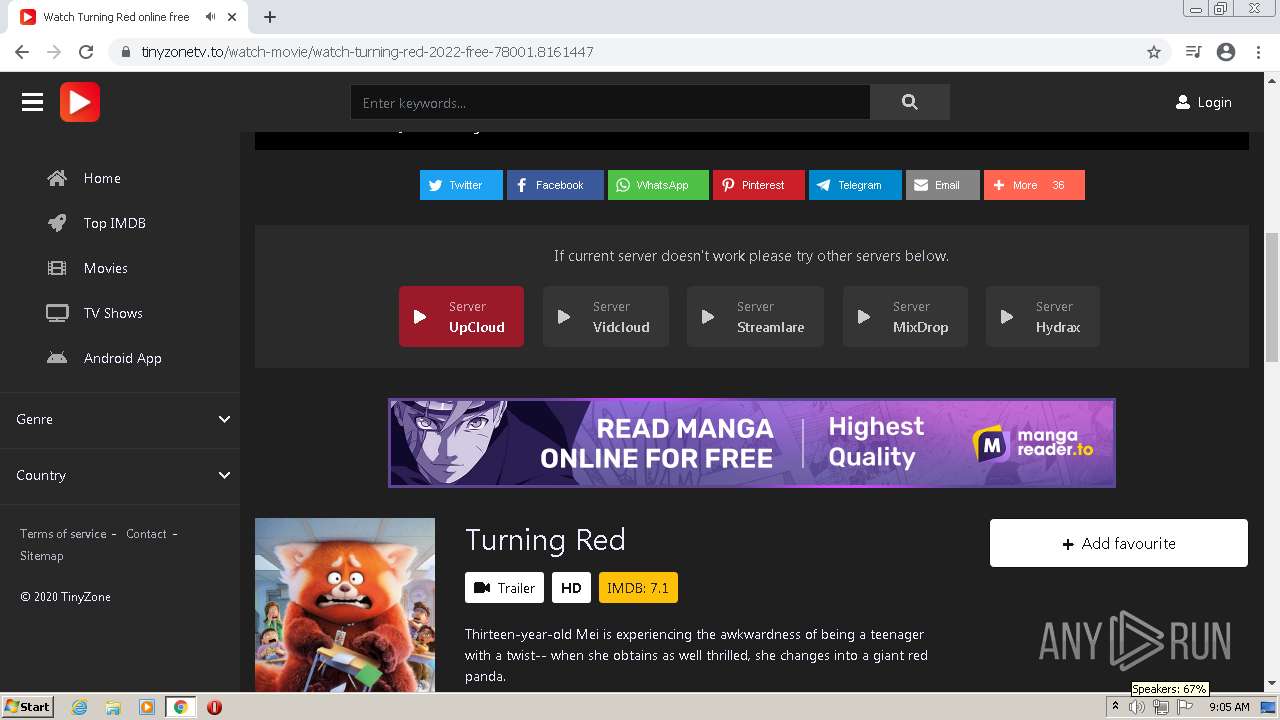Click the manga reader ad banner
This screenshot has height=720, width=1280.
click(752, 443)
